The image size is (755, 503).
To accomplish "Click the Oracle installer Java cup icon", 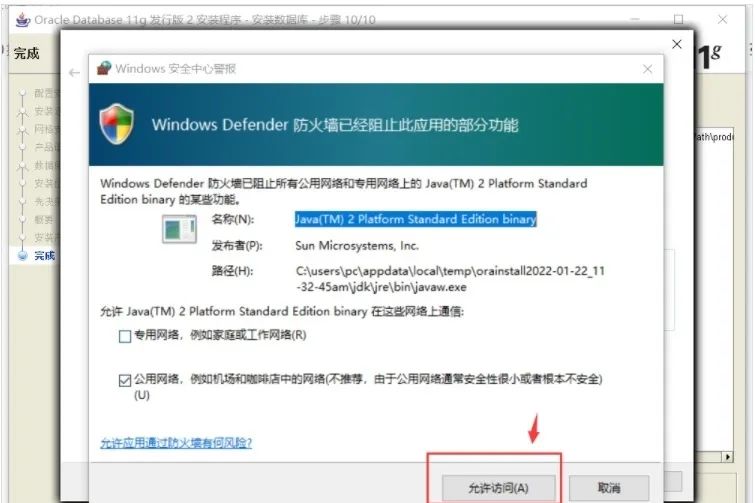I will pos(23,20).
